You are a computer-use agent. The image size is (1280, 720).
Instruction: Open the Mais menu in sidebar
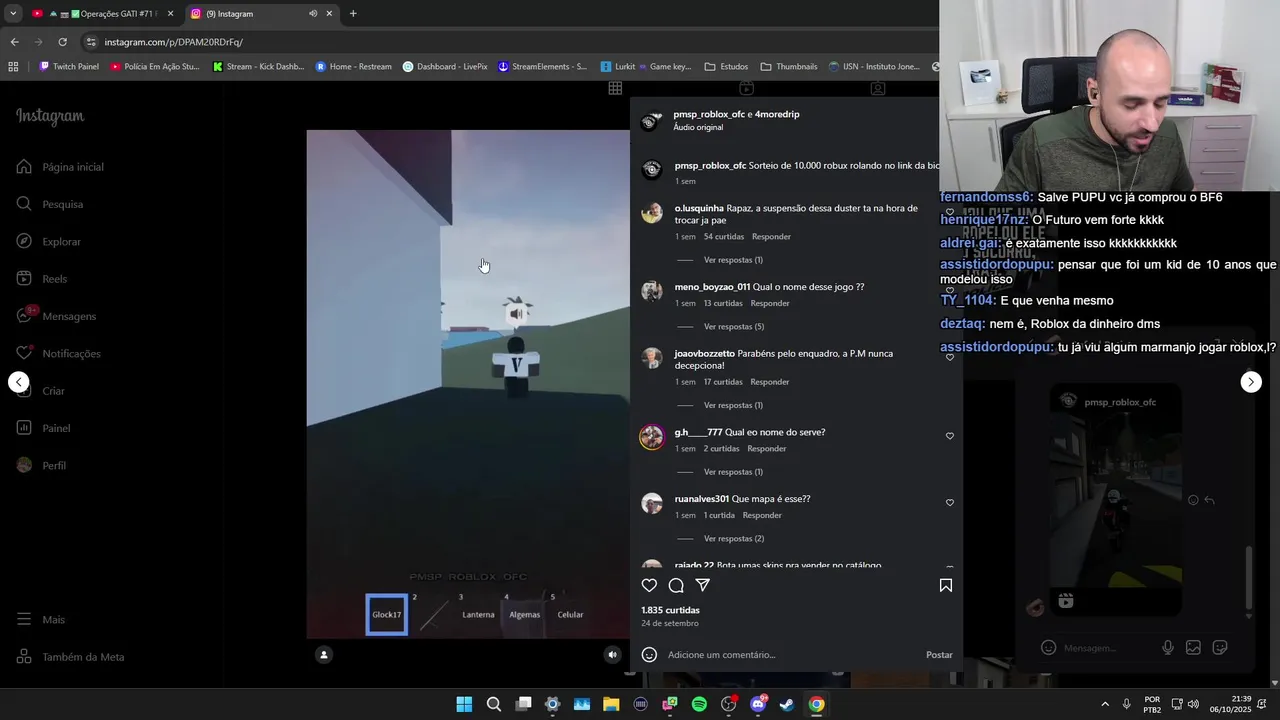40,620
